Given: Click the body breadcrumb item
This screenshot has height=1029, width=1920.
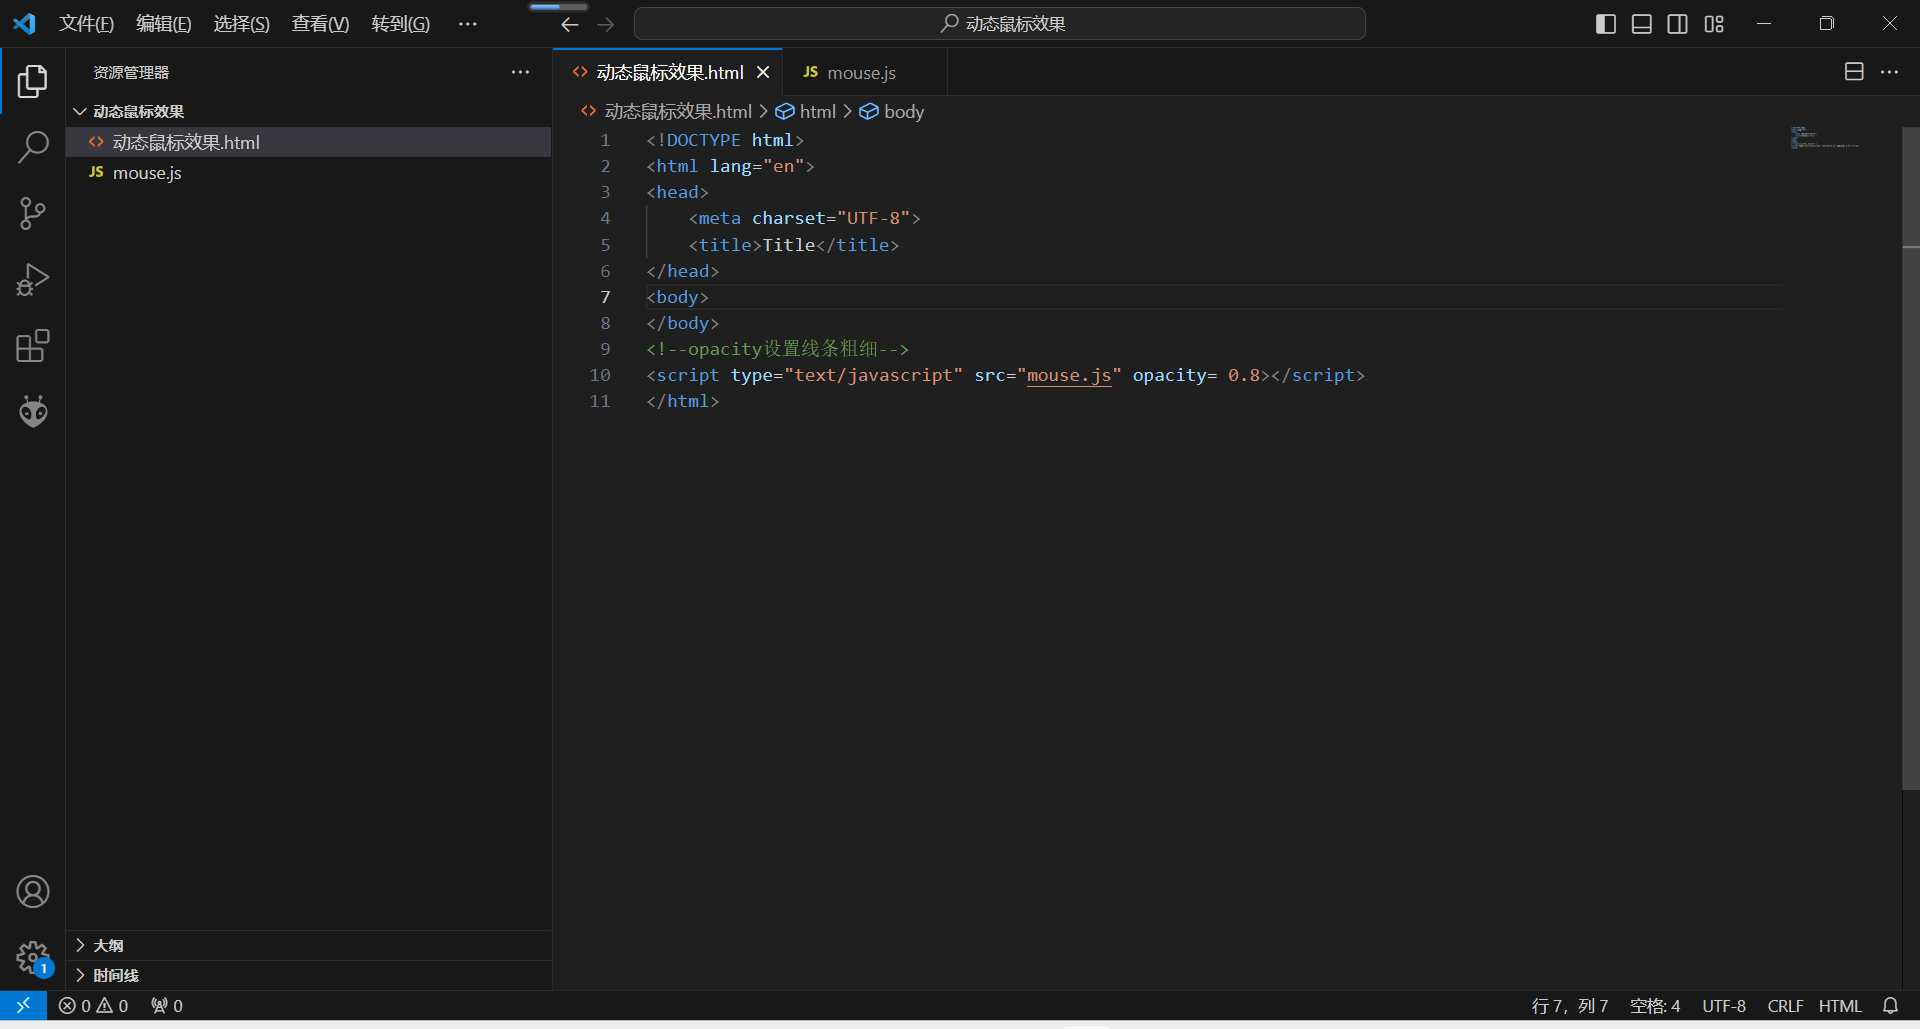Looking at the screenshot, I should [892, 111].
